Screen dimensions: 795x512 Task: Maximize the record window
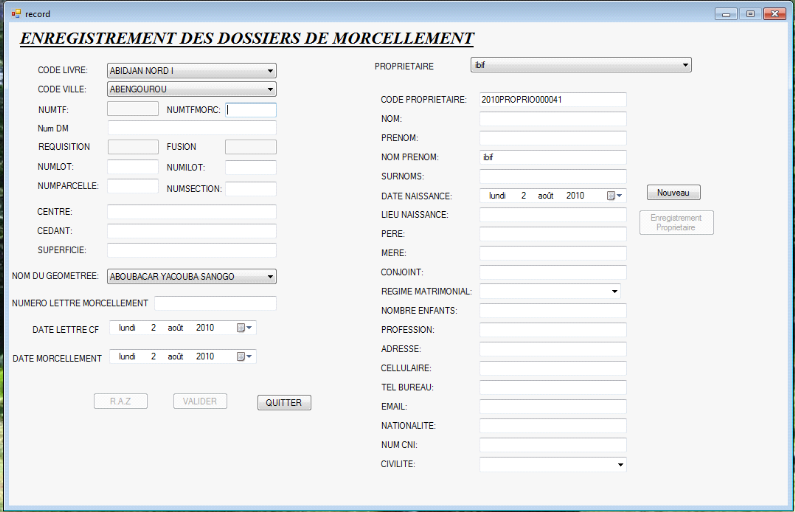click(x=750, y=14)
